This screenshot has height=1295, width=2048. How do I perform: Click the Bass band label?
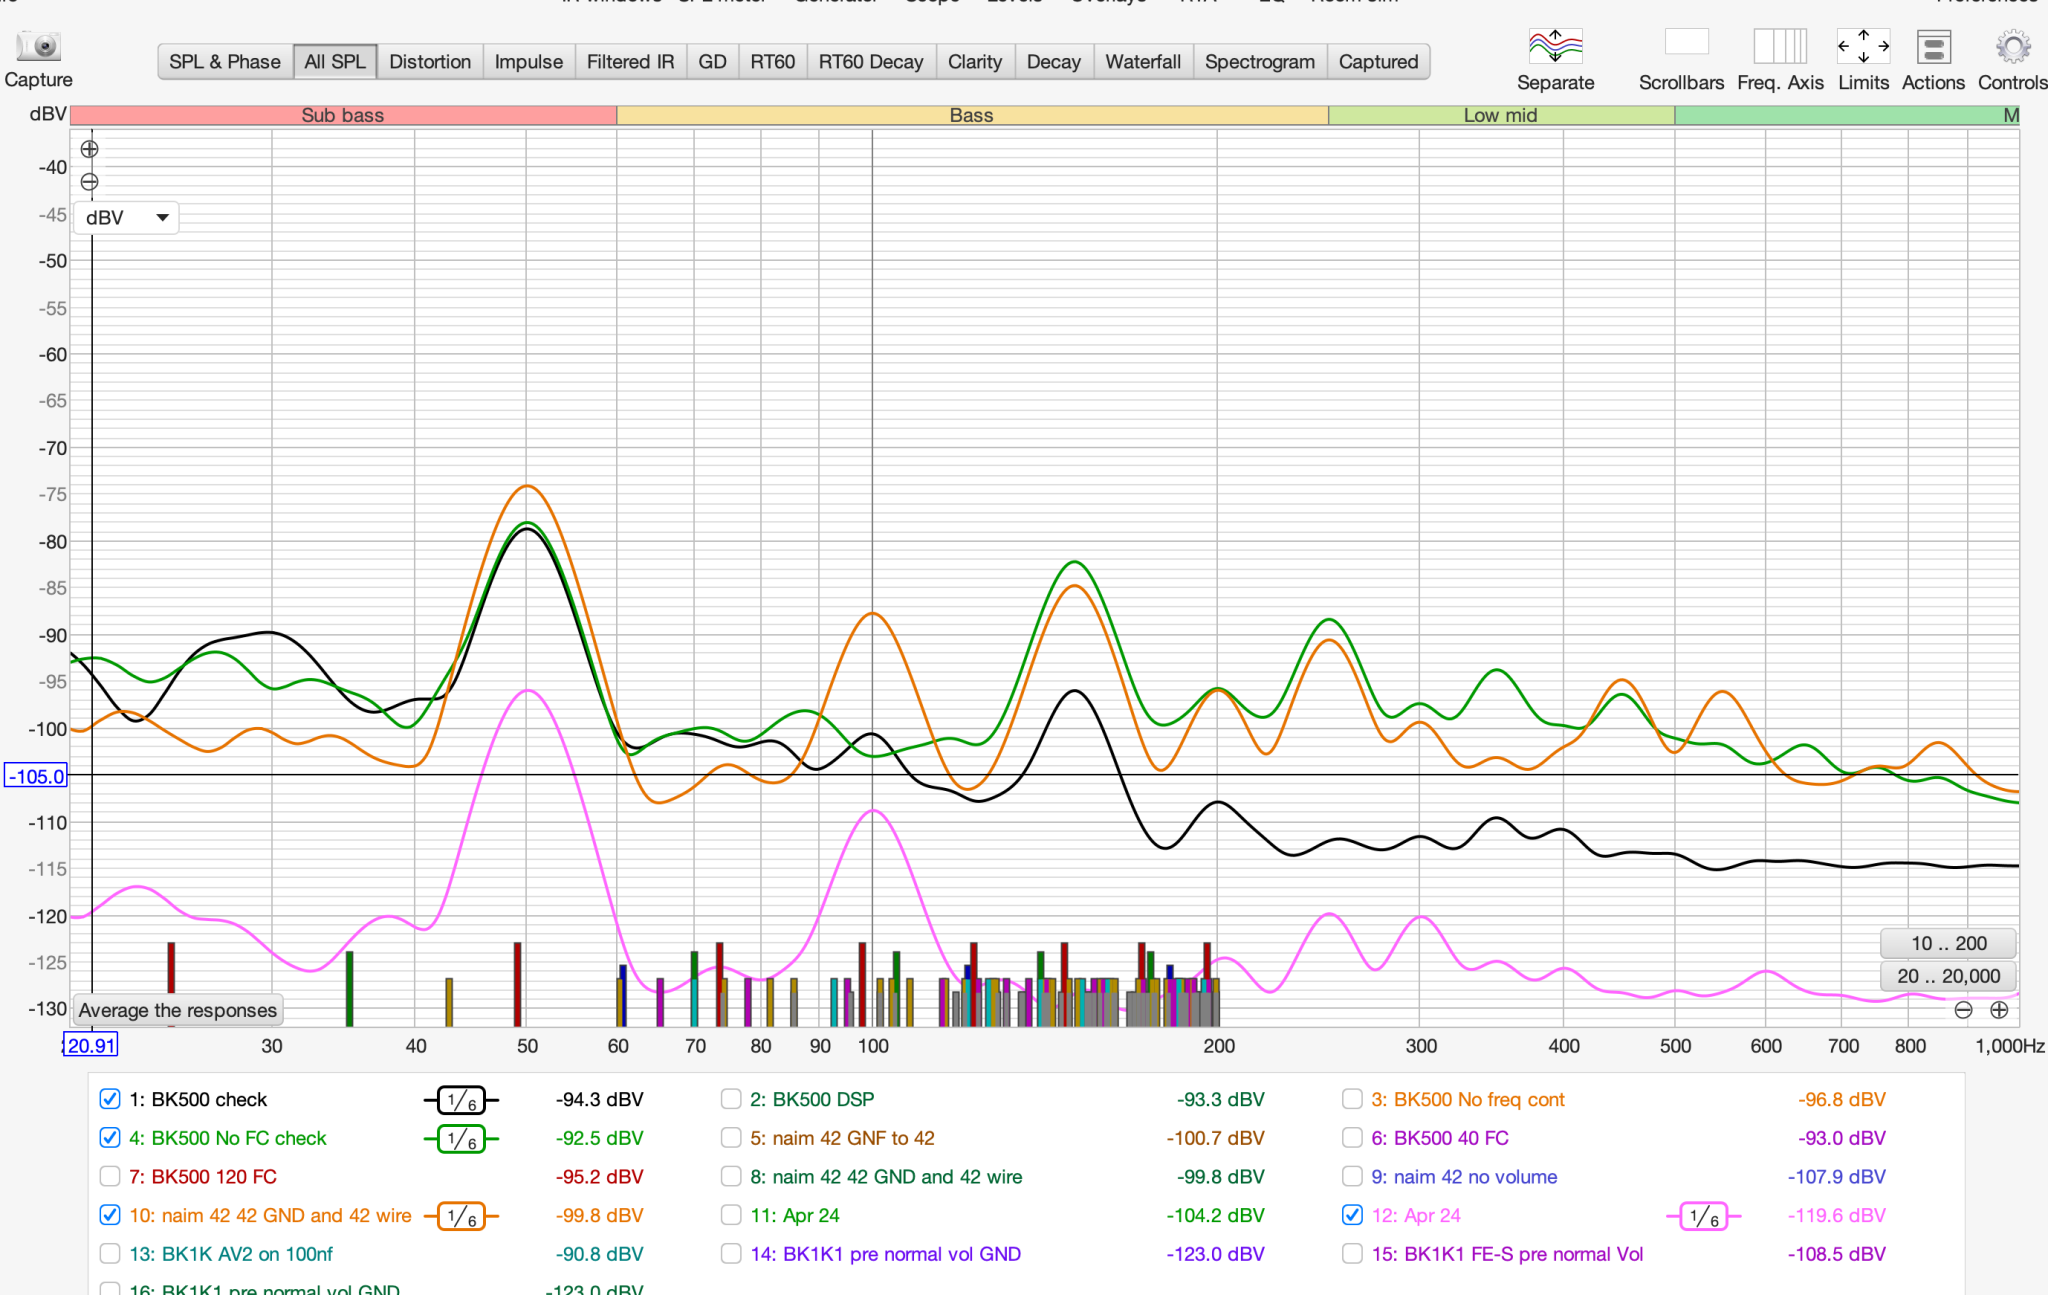coord(972,115)
